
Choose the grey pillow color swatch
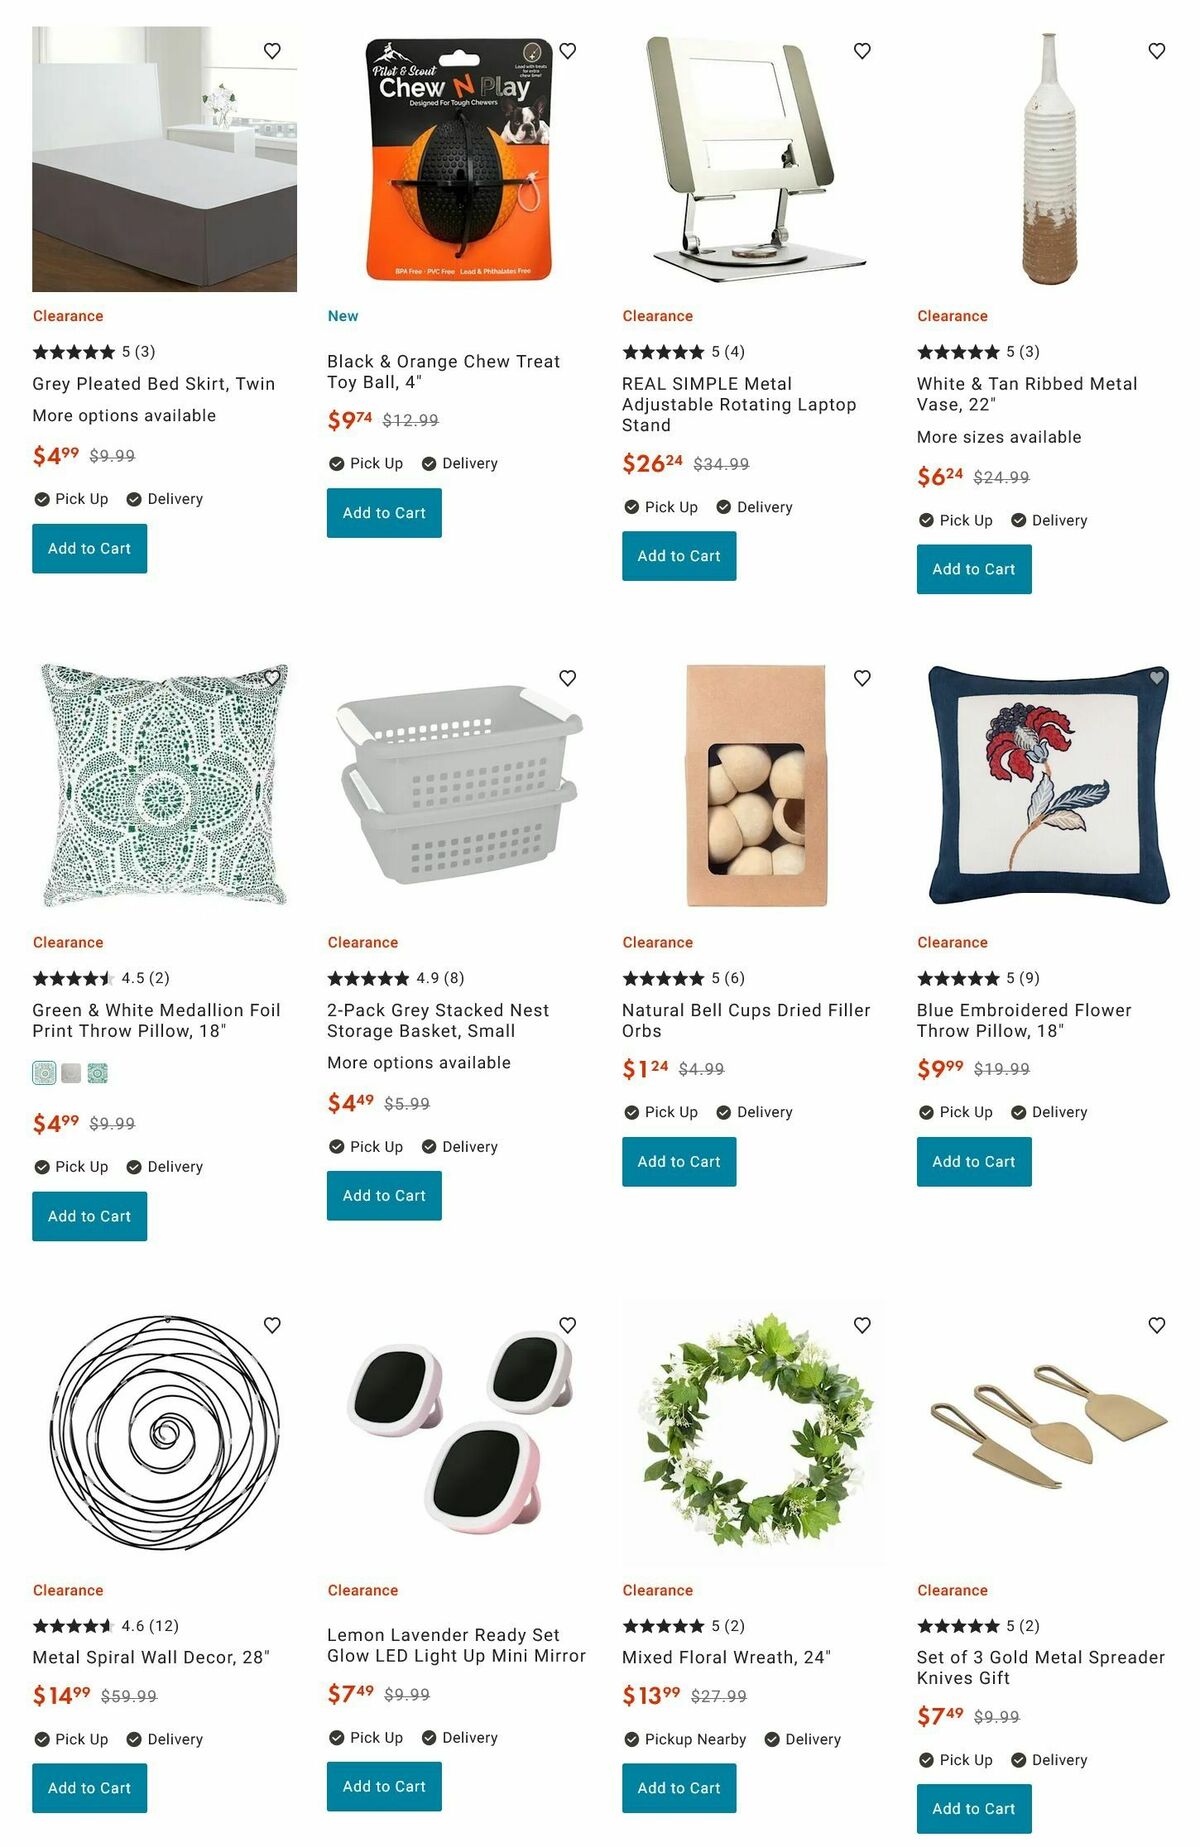click(71, 1073)
